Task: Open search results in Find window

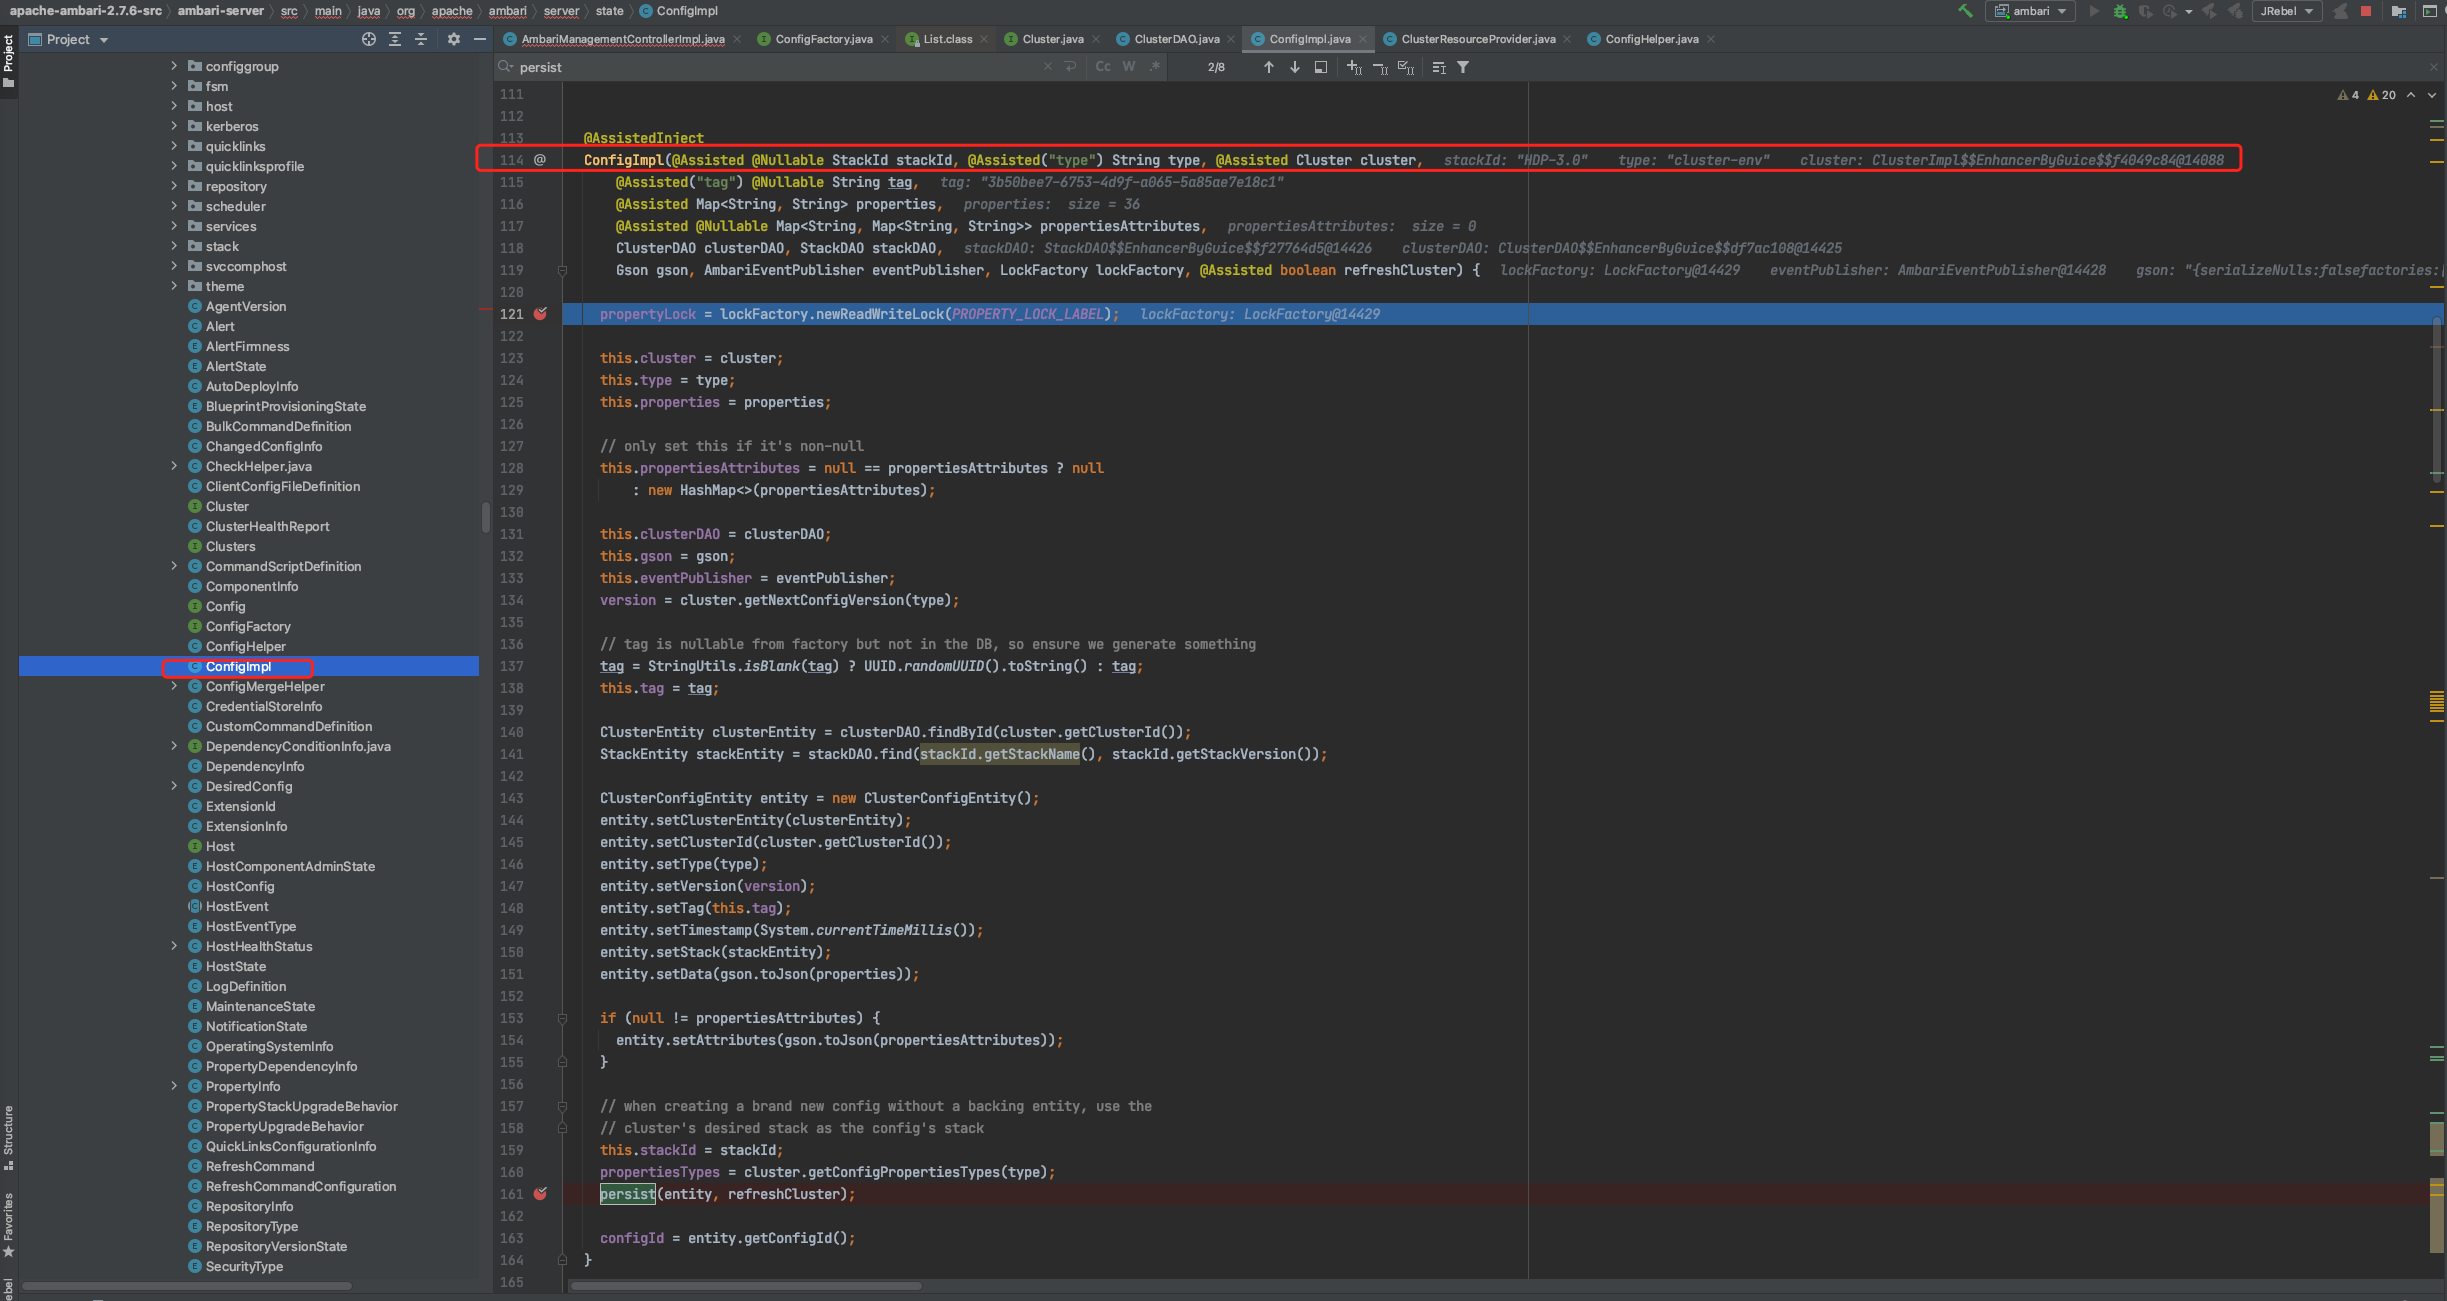Action: click(1321, 67)
